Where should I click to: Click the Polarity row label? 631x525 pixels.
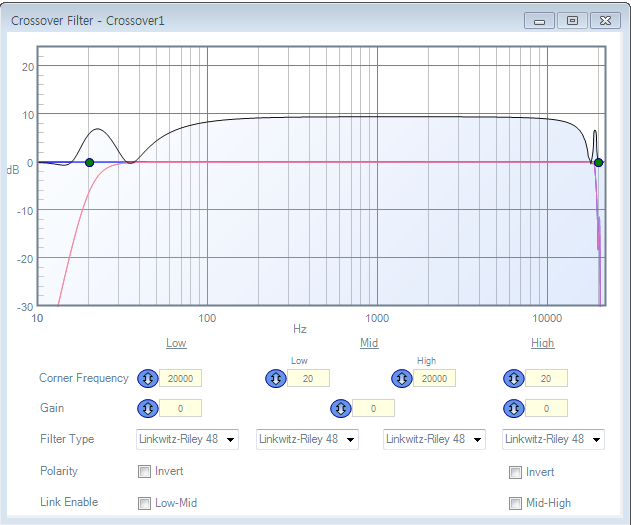(59, 471)
